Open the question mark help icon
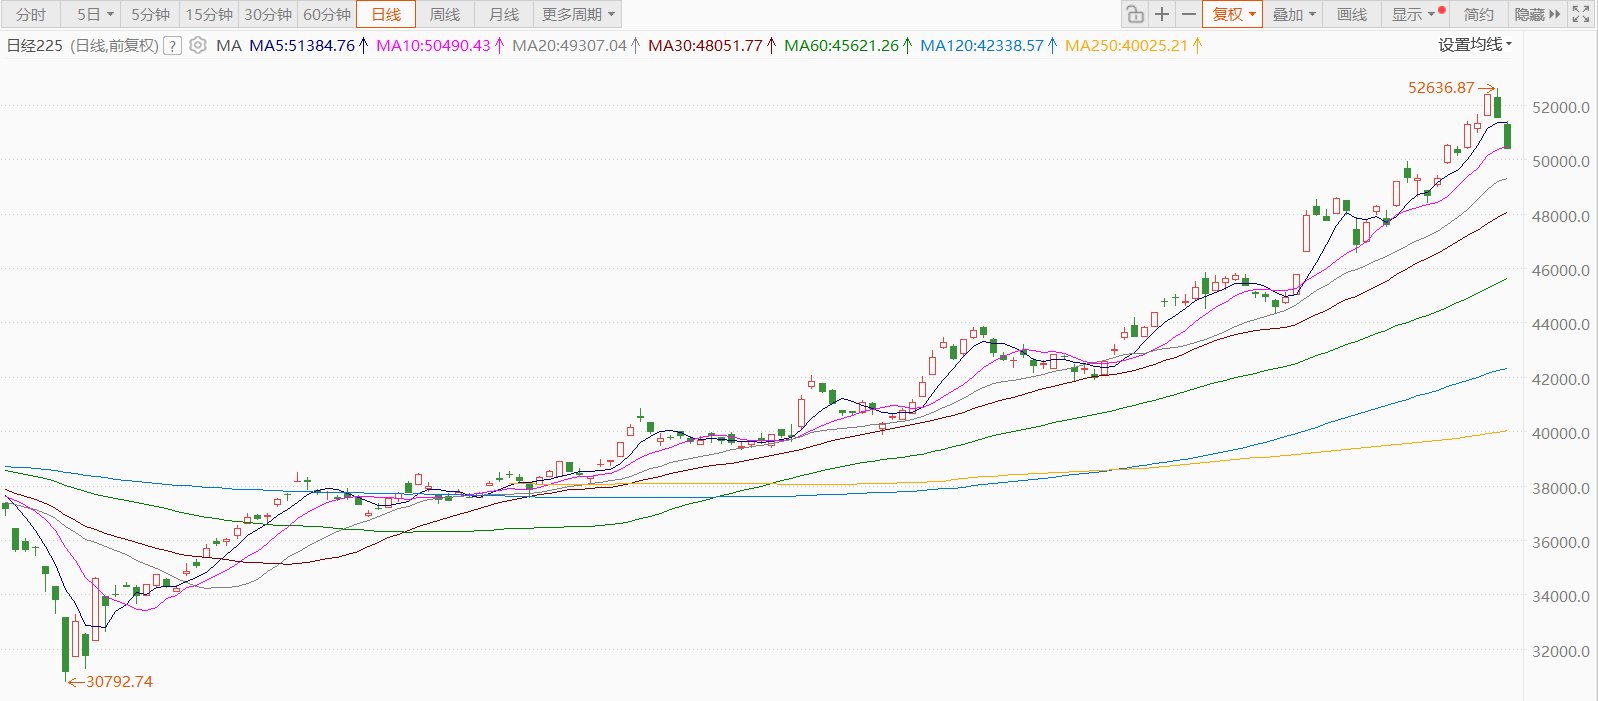The width and height of the screenshot is (1598, 701). 172,46
